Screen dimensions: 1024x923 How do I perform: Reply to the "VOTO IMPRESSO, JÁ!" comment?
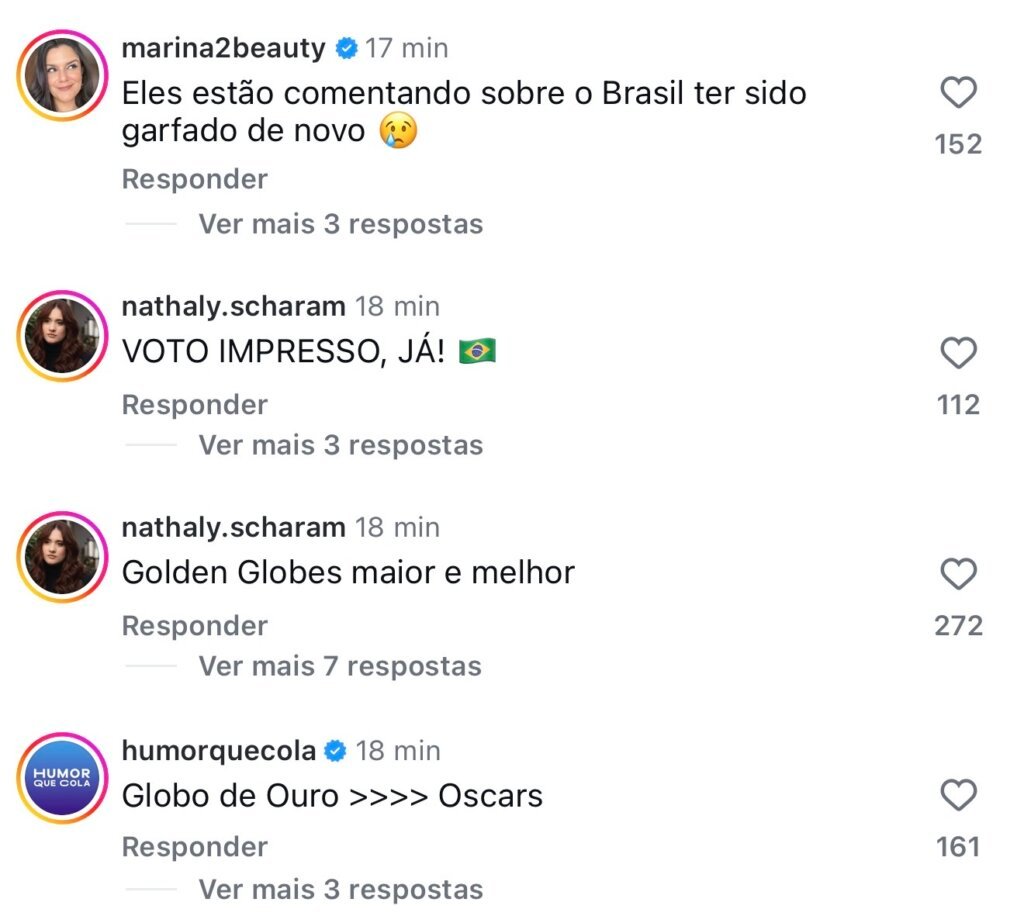(x=194, y=405)
